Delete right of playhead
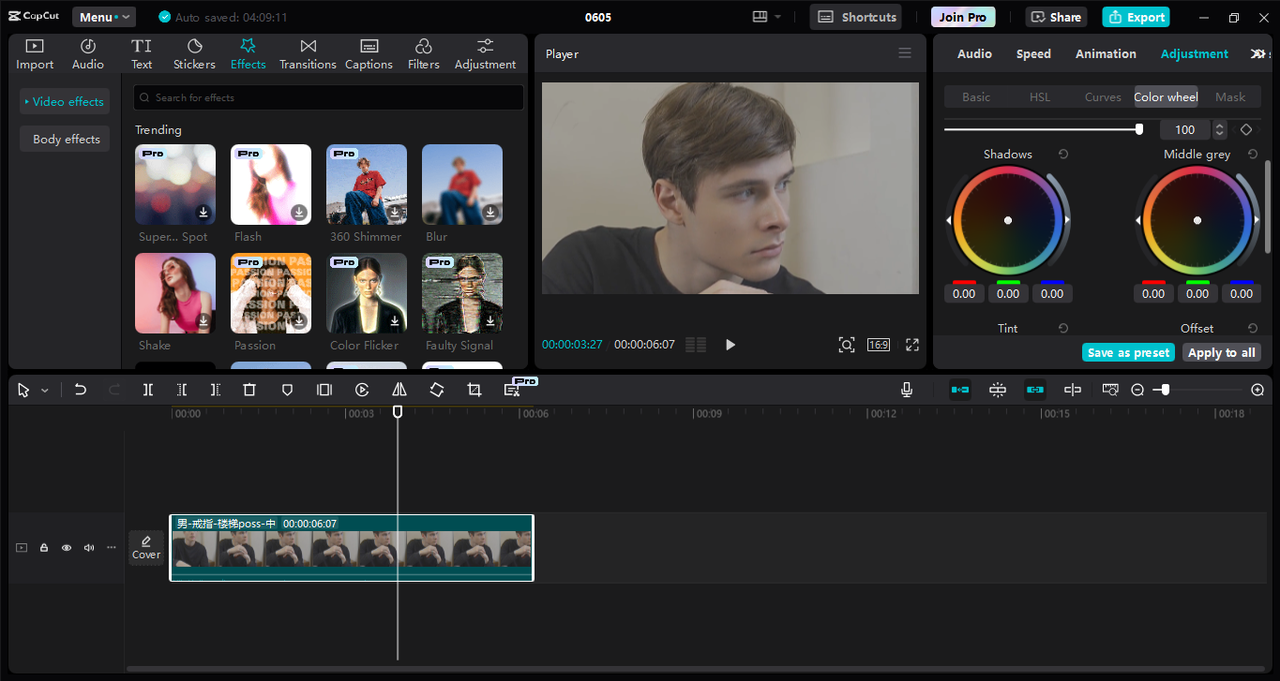This screenshot has width=1280, height=681. pos(215,390)
